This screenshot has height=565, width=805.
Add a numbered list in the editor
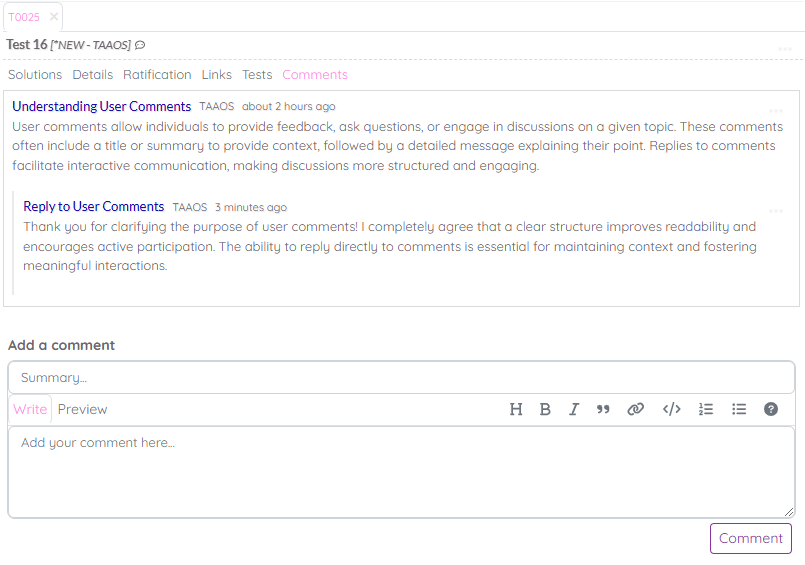[x=706, y=409]
